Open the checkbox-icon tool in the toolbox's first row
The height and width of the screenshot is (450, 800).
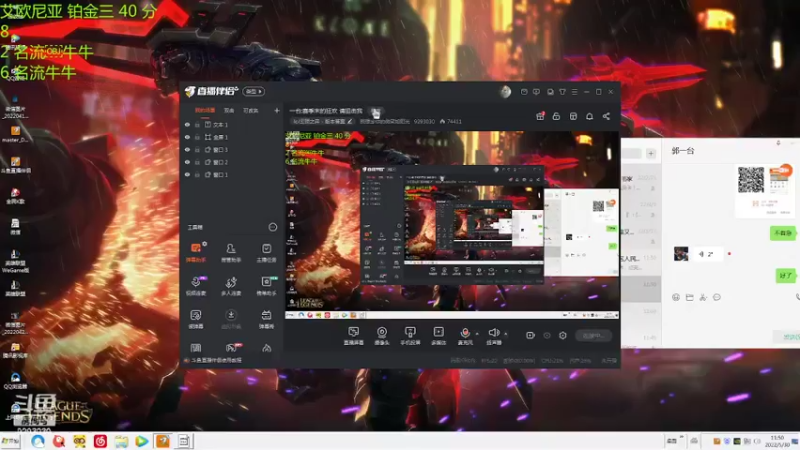[x=266, y=253]
